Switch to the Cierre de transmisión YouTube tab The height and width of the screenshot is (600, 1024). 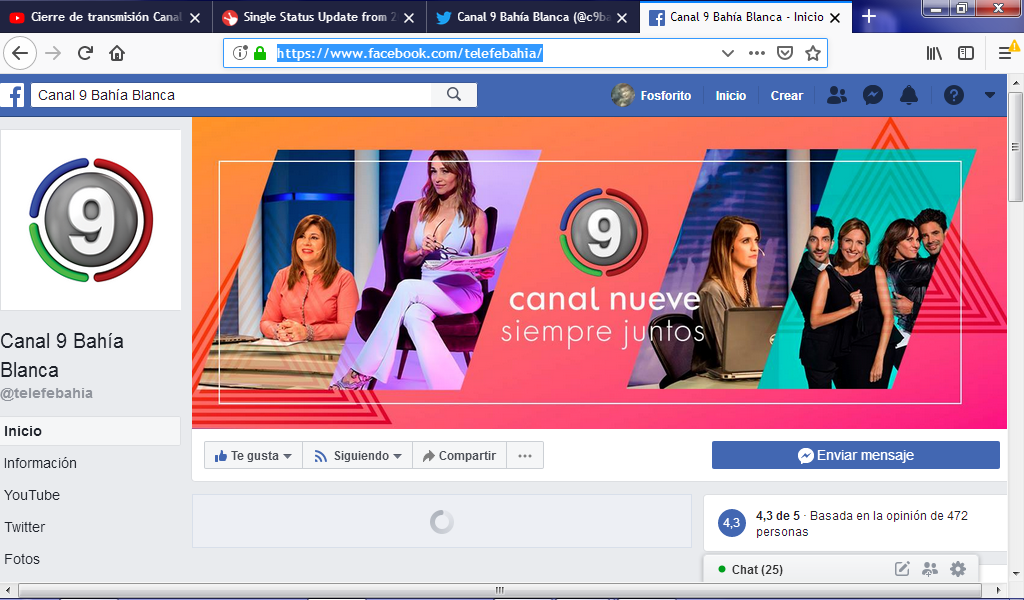(106, 17)
